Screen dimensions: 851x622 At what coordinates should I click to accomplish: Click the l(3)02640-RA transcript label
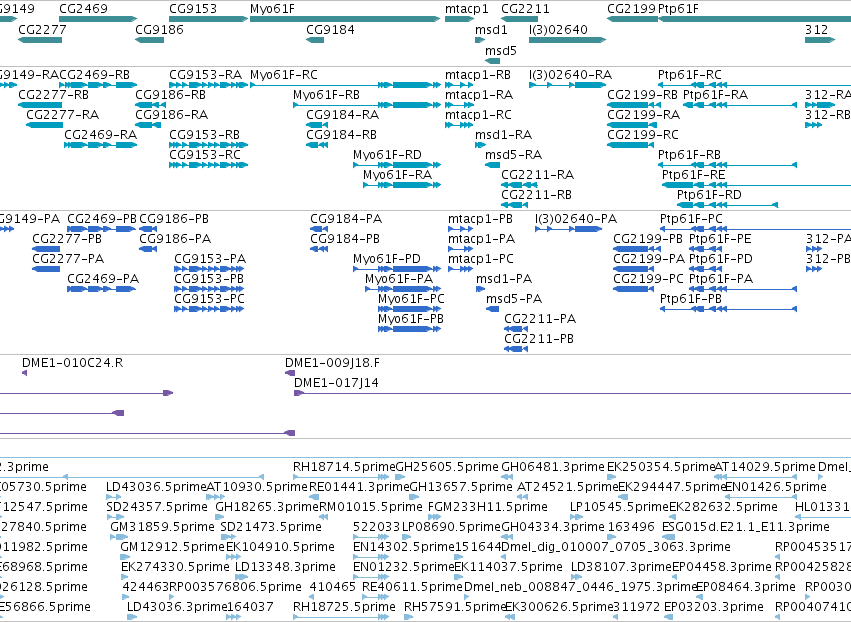pos(570,74)
